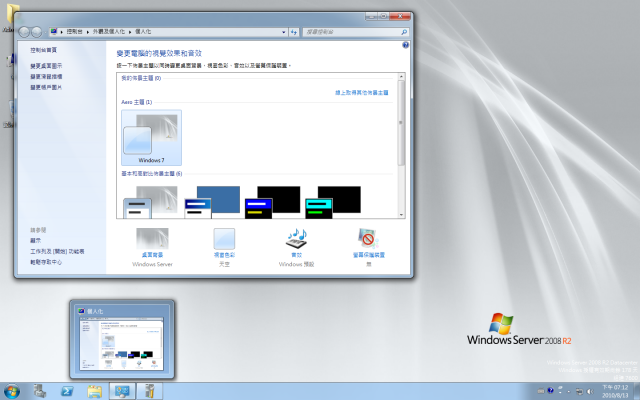Select high contrast theme with cyan-green bars

click(333, 202)
